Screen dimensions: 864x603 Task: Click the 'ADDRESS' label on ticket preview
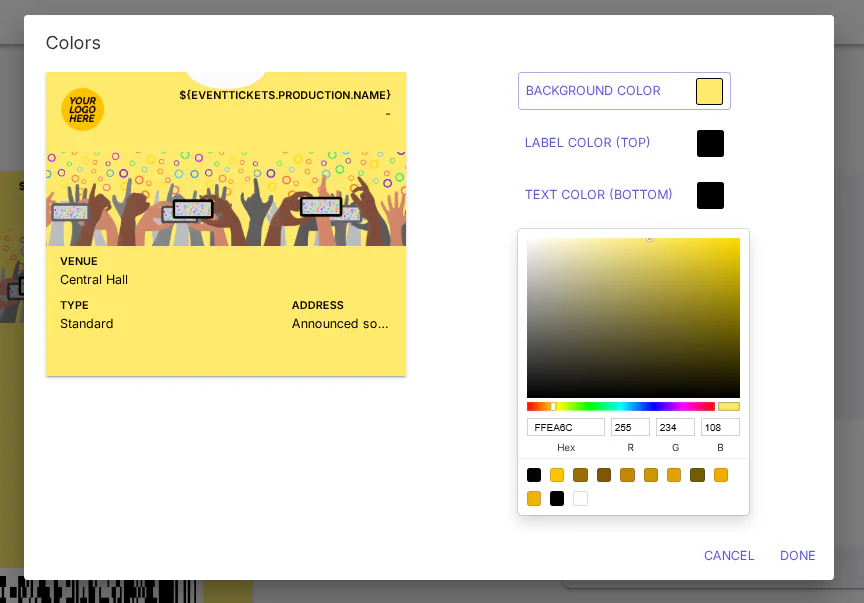pos(317,305)
